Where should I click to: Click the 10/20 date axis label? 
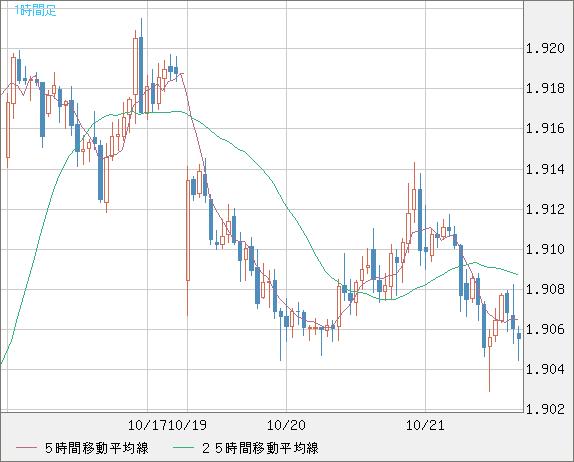(x=286, y=425)
